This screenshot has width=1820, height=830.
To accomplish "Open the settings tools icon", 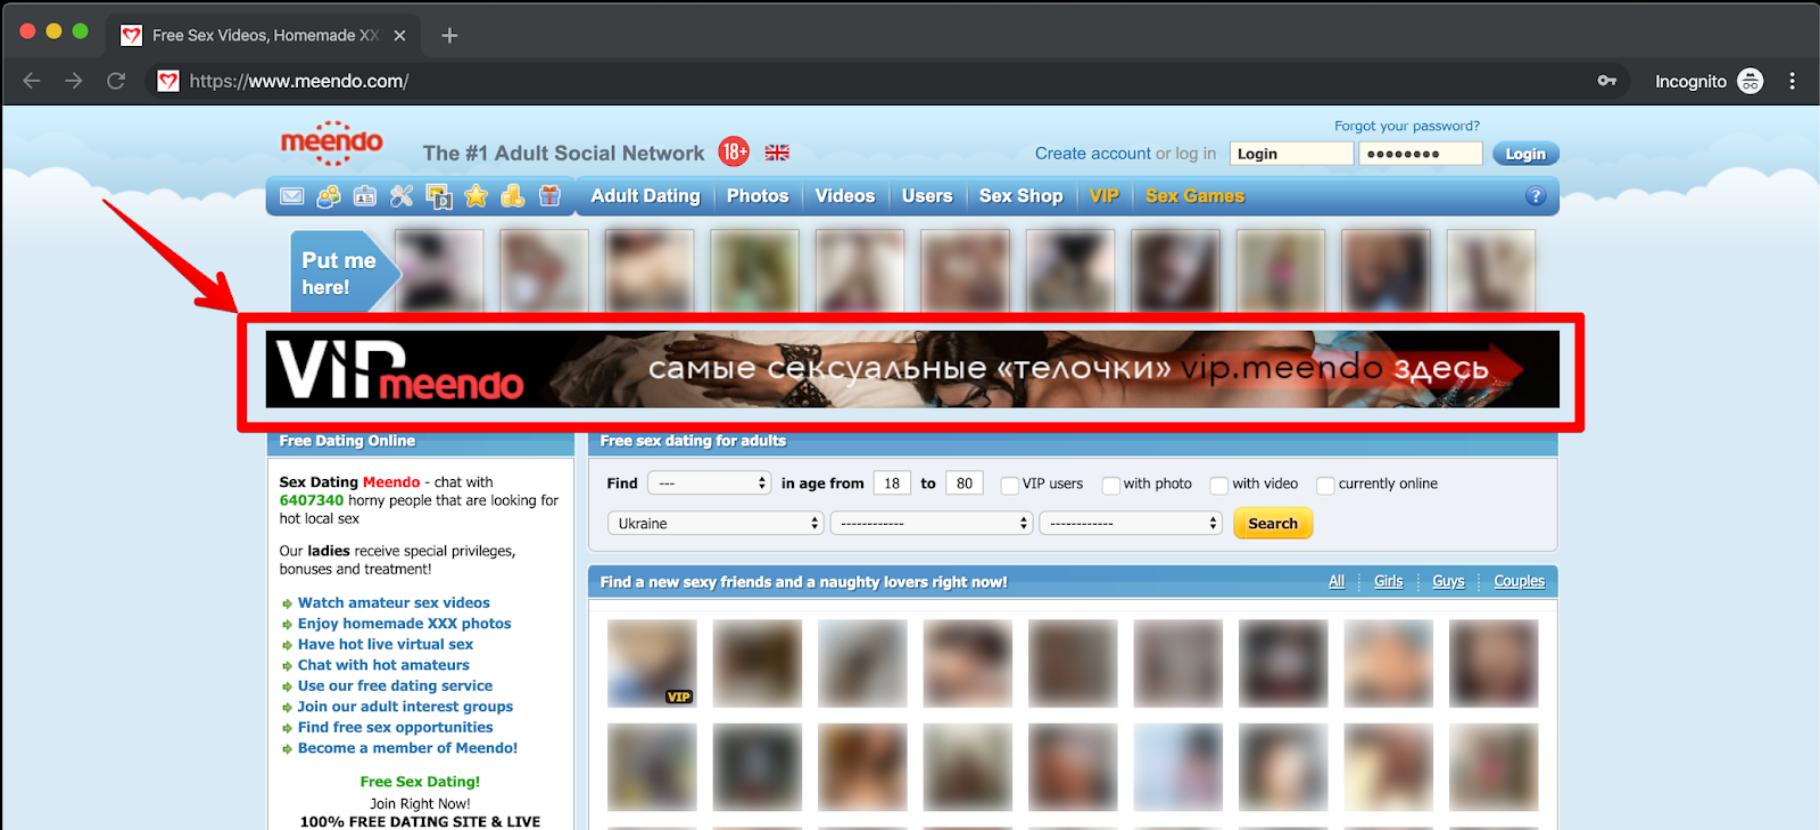I will click(x=402, y=196).
